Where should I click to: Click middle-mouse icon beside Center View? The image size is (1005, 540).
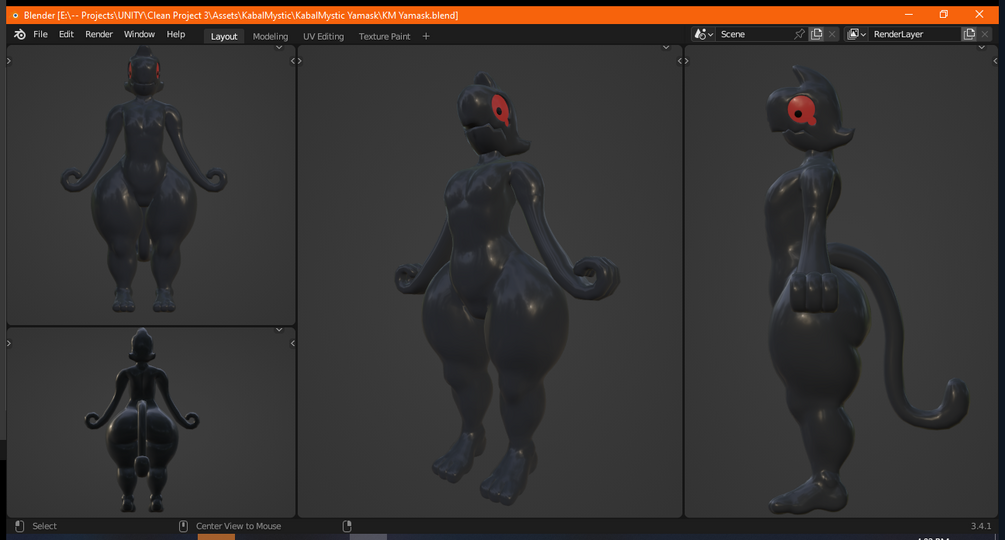(183, 526)
